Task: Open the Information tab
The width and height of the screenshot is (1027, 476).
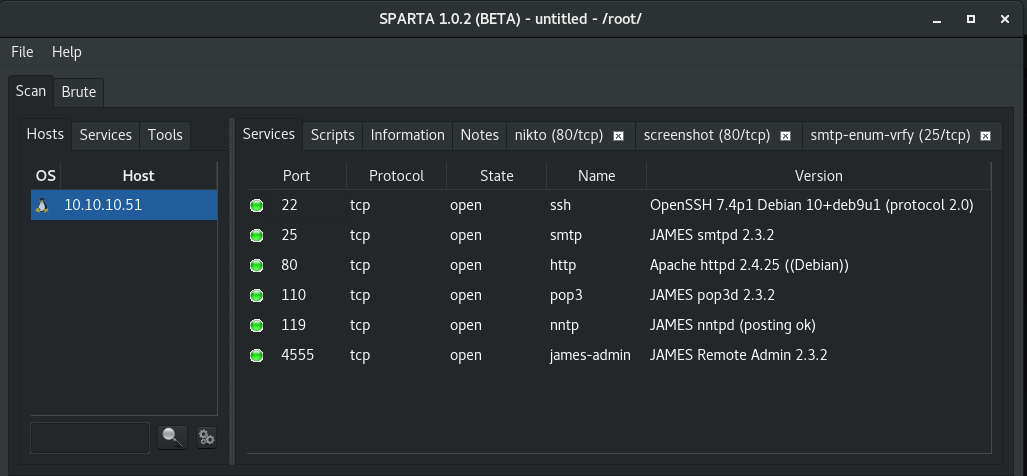Action: (407, 136)
